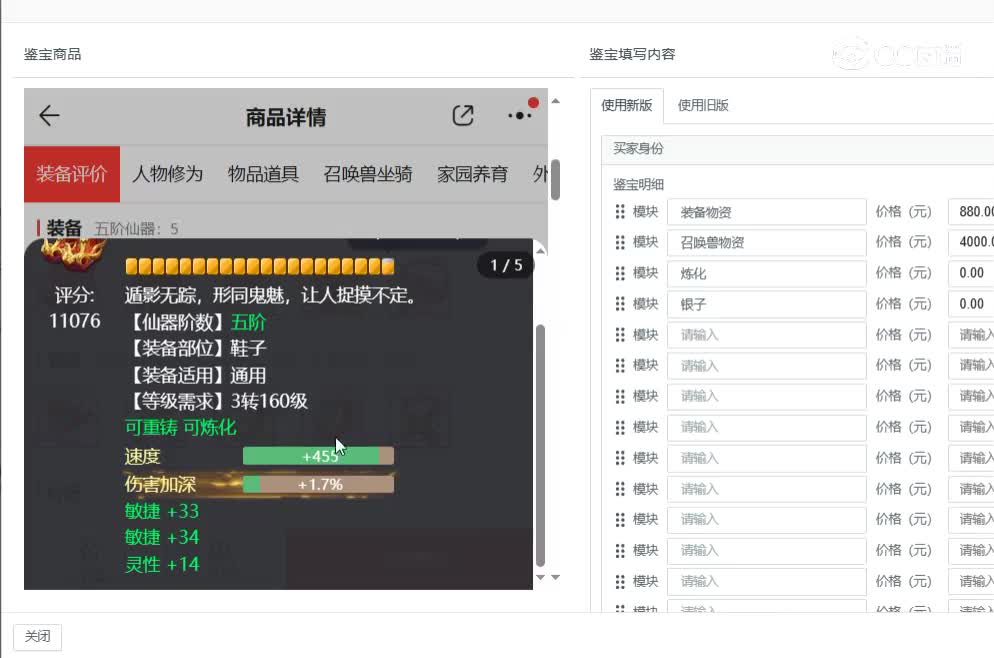The height and width of the screenshot is (658, 994).
Task: Click the 关闭 button at bottom left
Action: [37, 636]
